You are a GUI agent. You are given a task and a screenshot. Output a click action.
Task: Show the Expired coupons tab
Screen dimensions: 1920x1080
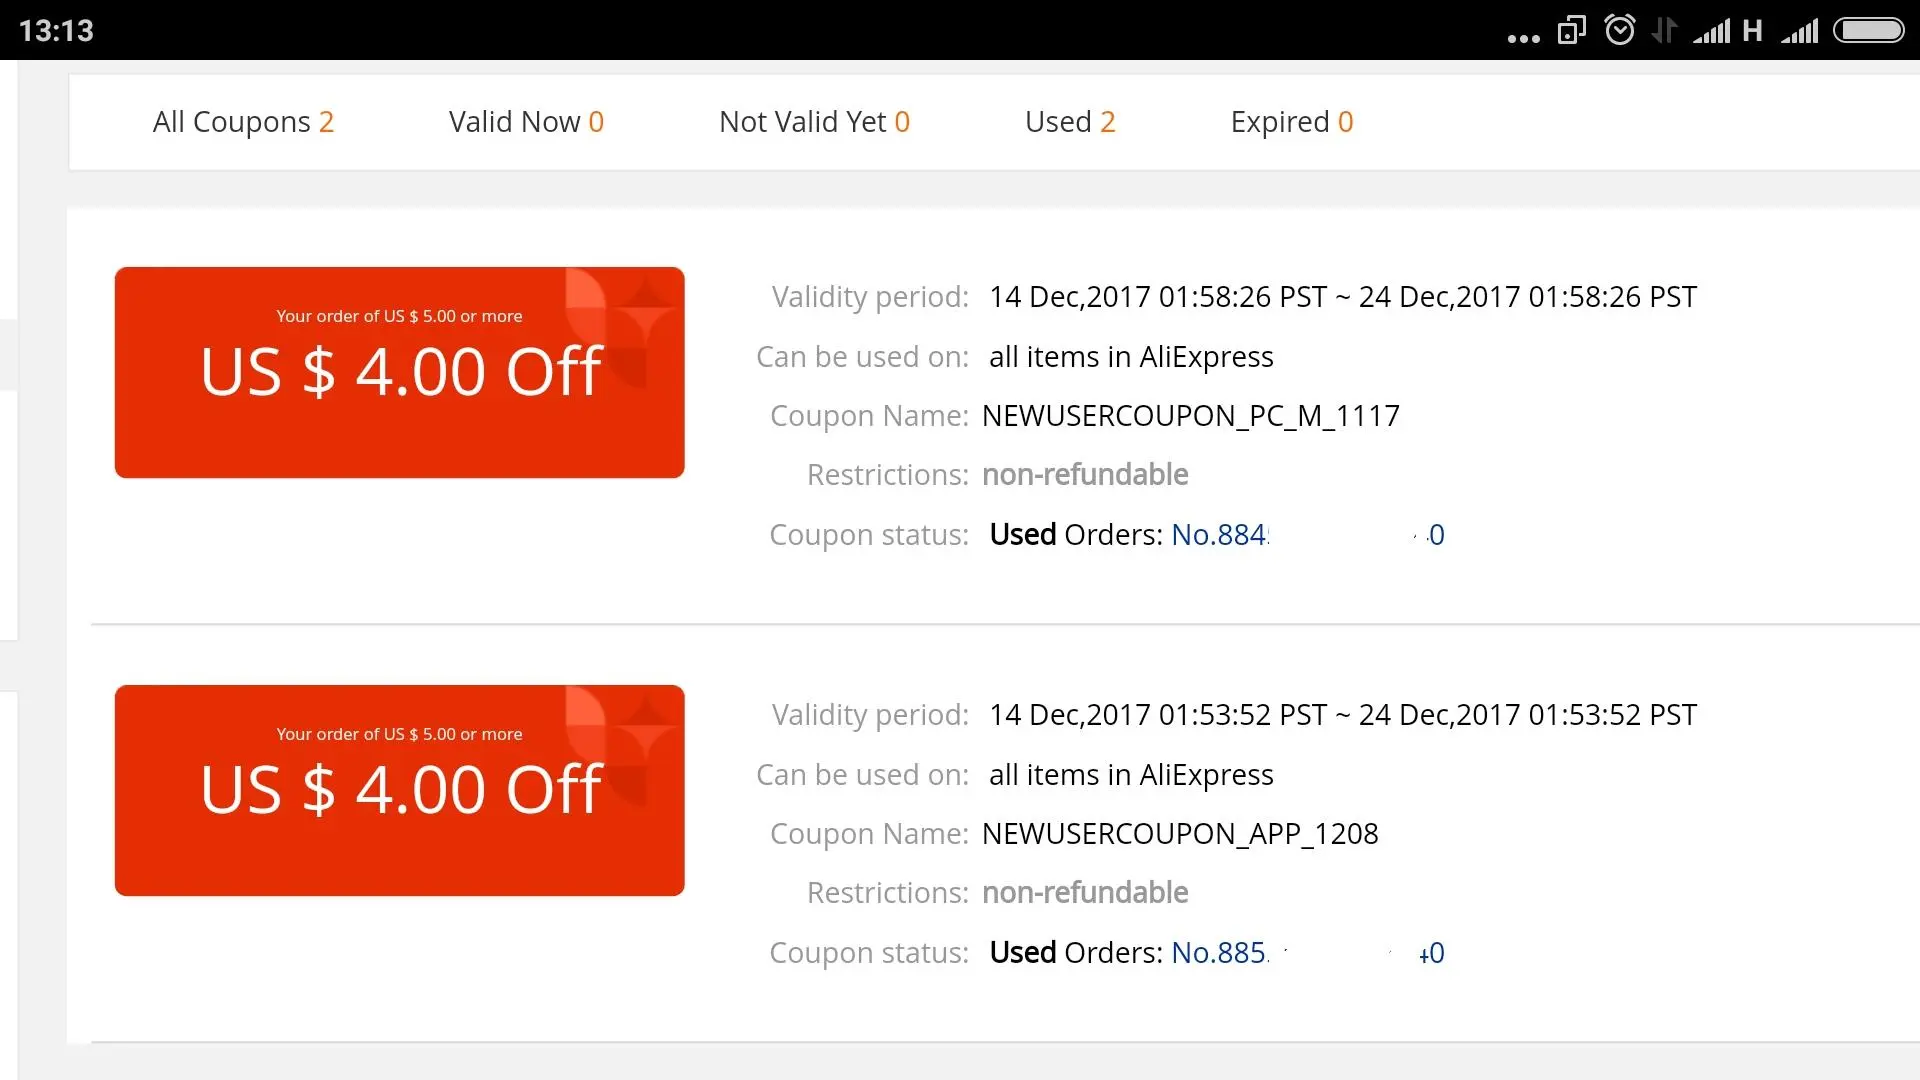1292,122
